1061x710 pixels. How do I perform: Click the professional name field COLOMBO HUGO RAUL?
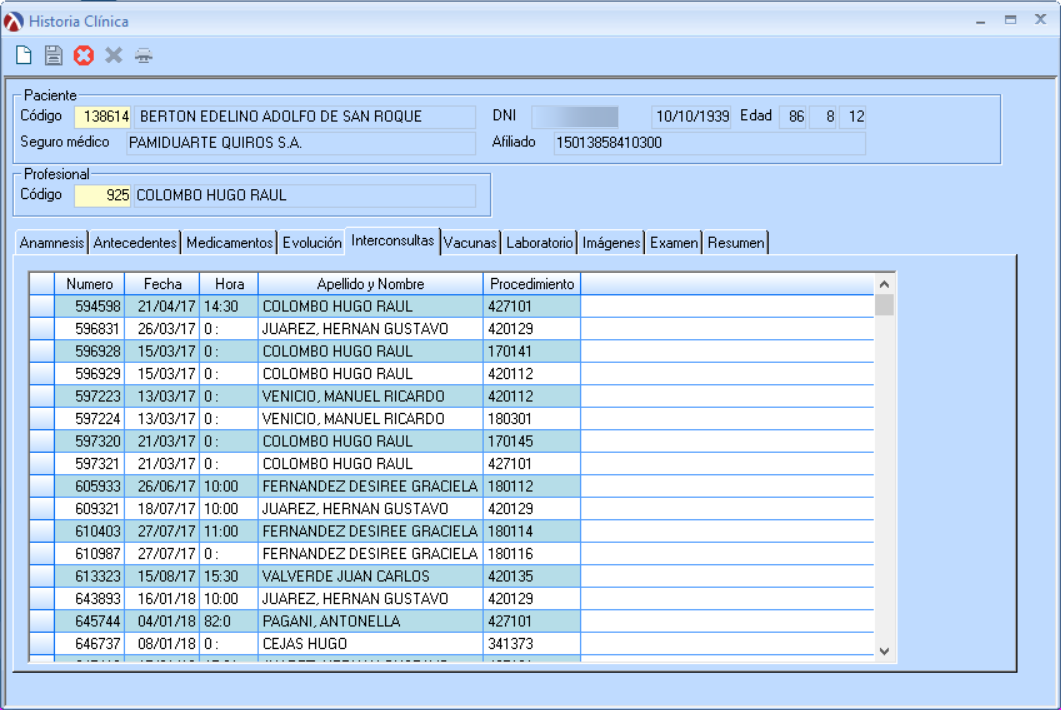click(304, 196)
